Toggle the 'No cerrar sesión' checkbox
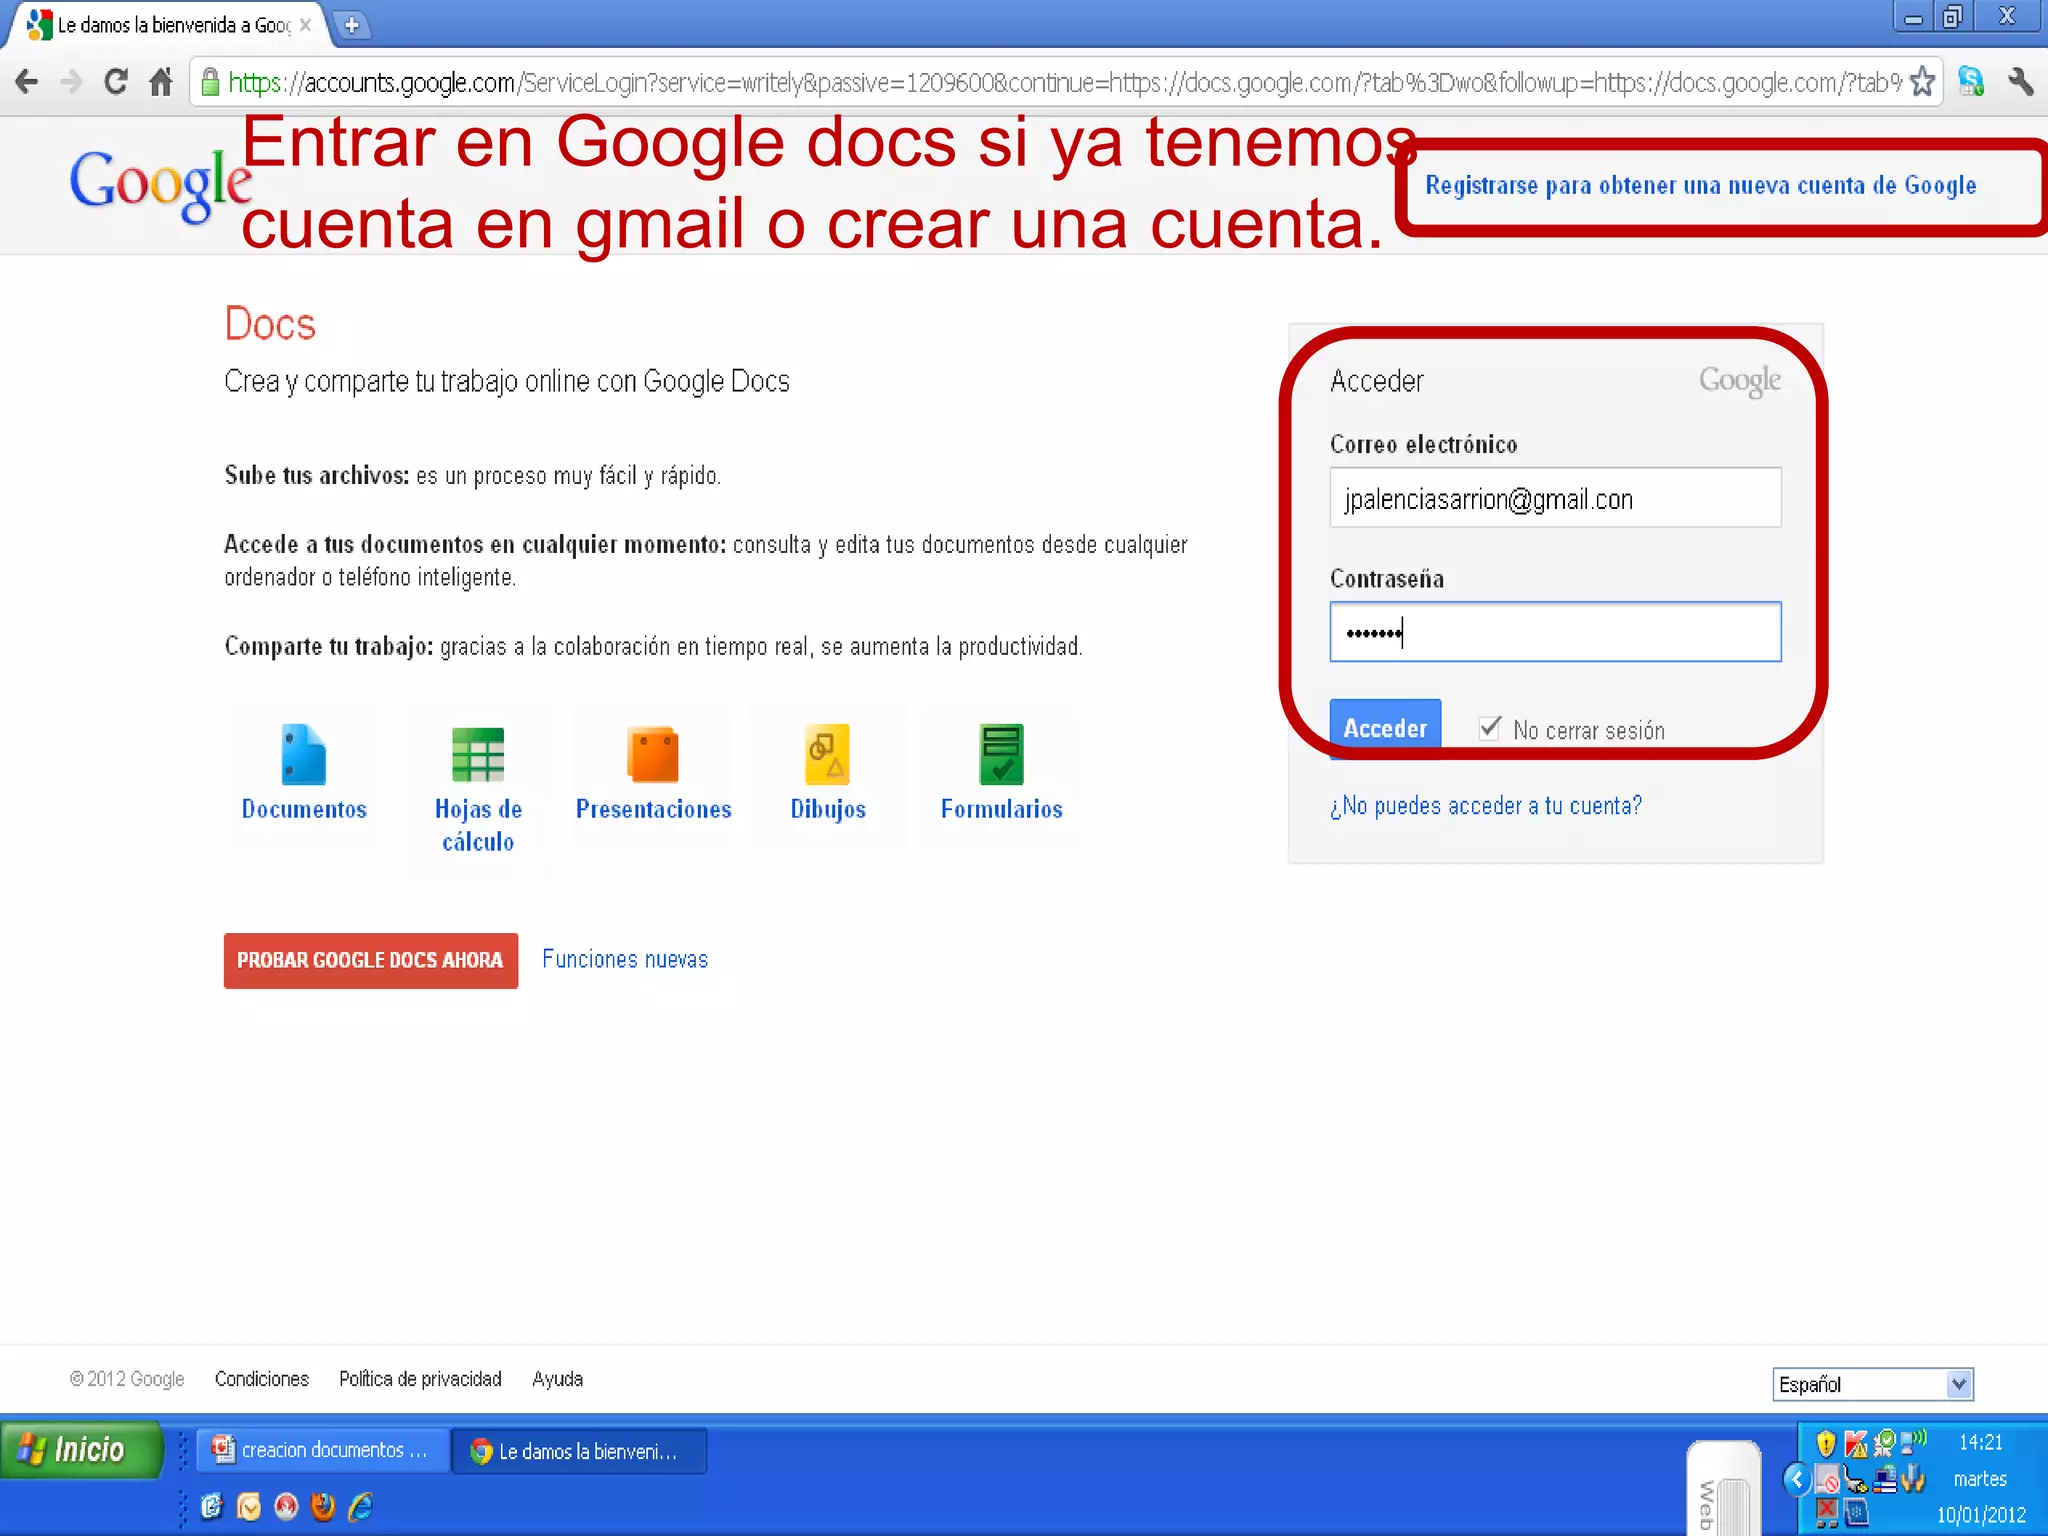2048x1536 pixels. click(x=1490, y=728)
